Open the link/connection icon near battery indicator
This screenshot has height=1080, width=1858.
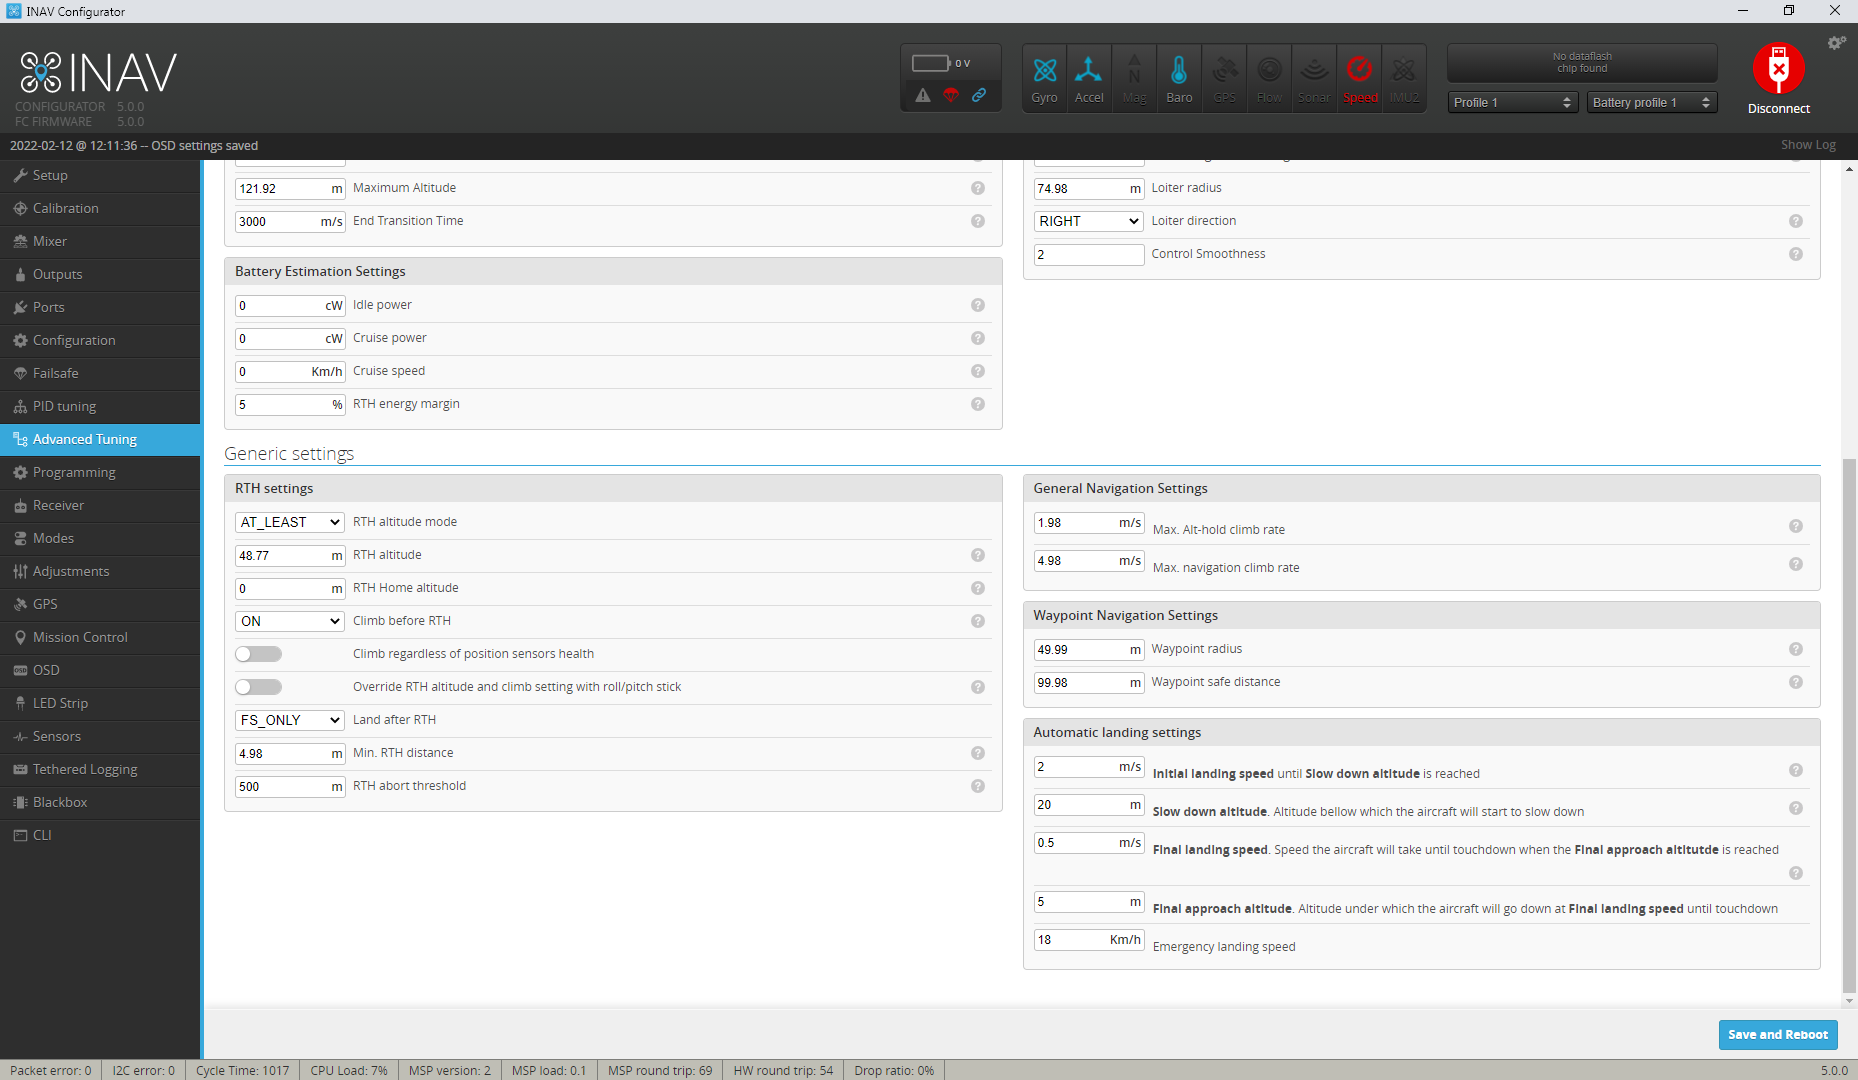coord(979,96)
